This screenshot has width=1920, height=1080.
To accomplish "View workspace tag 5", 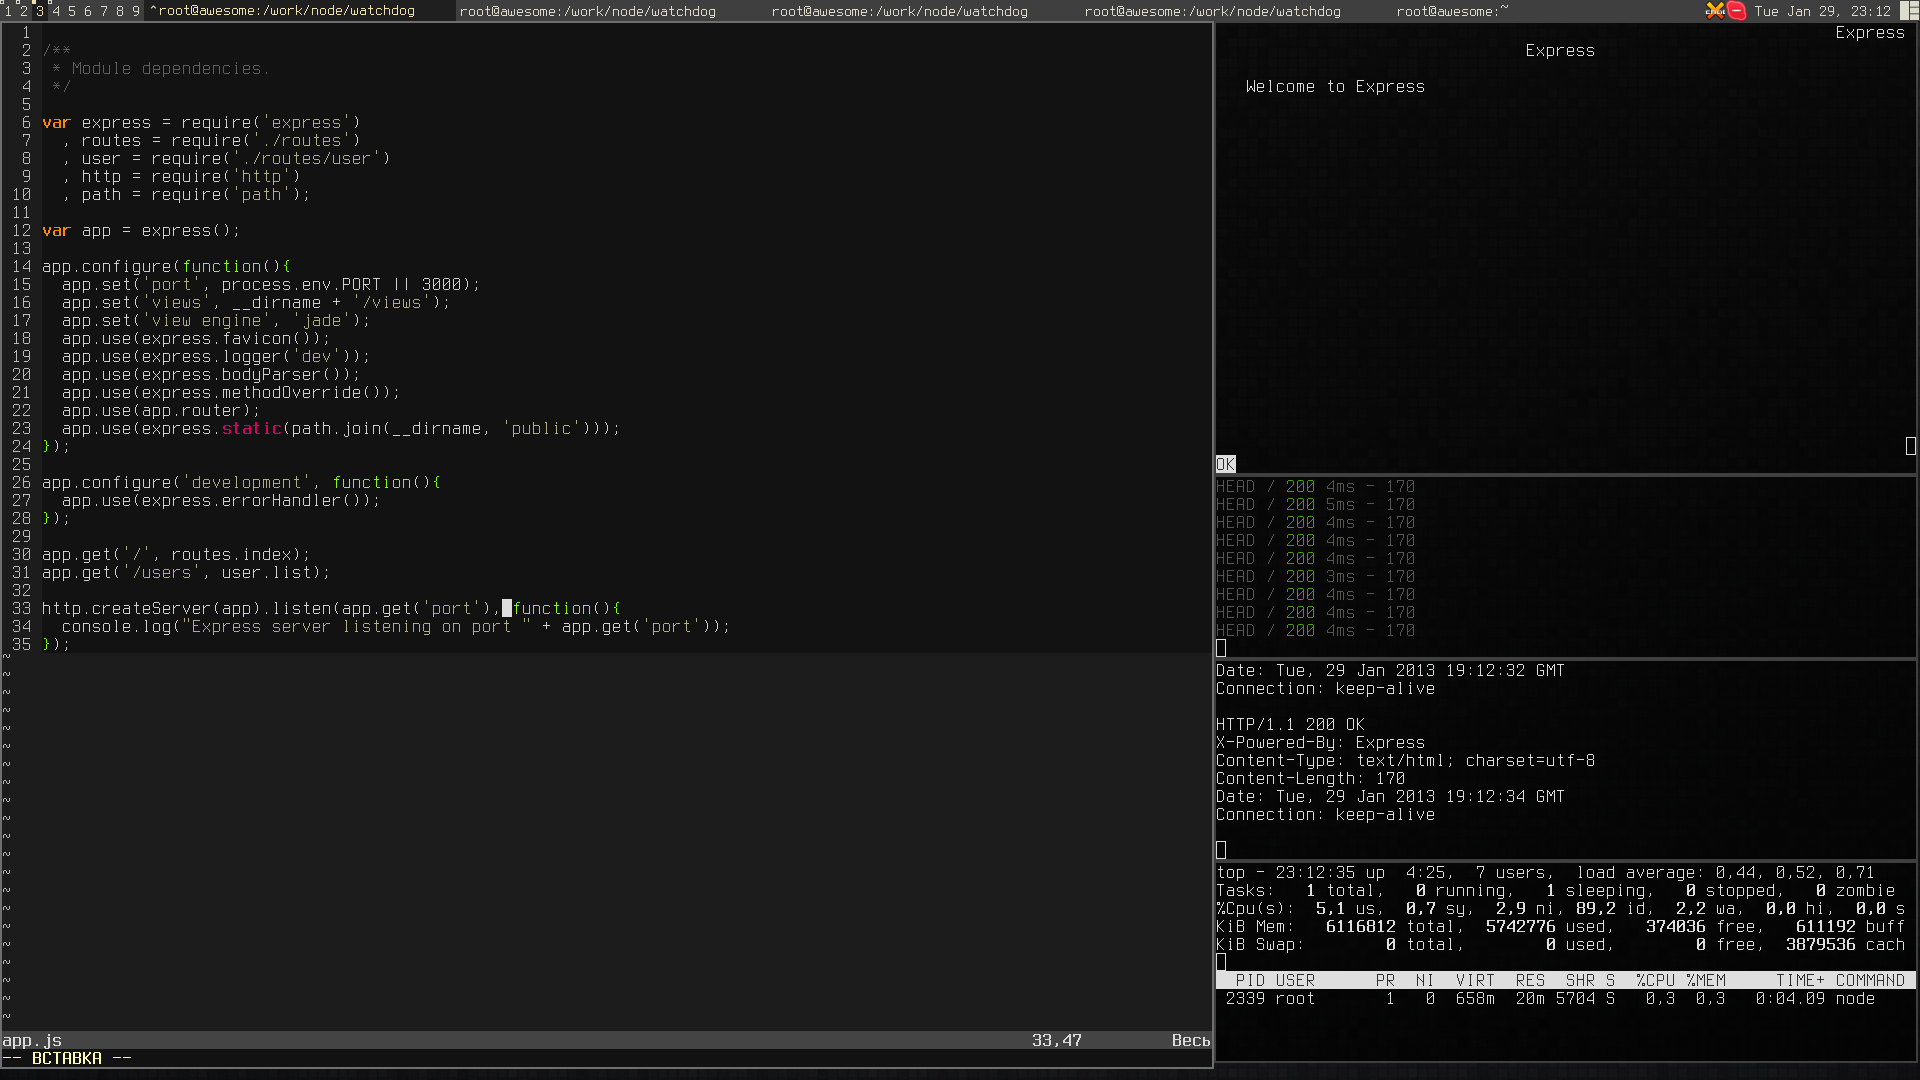I will point(72,11).
